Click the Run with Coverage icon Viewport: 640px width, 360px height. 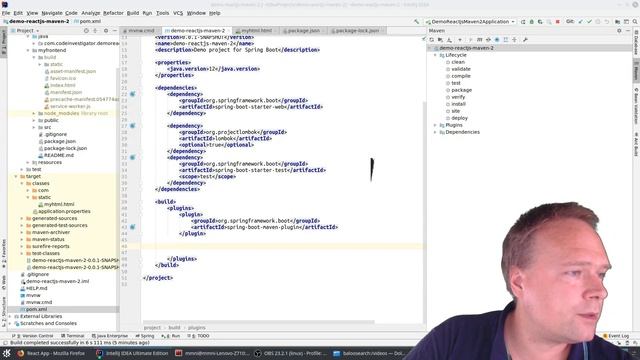pos(540,22)
